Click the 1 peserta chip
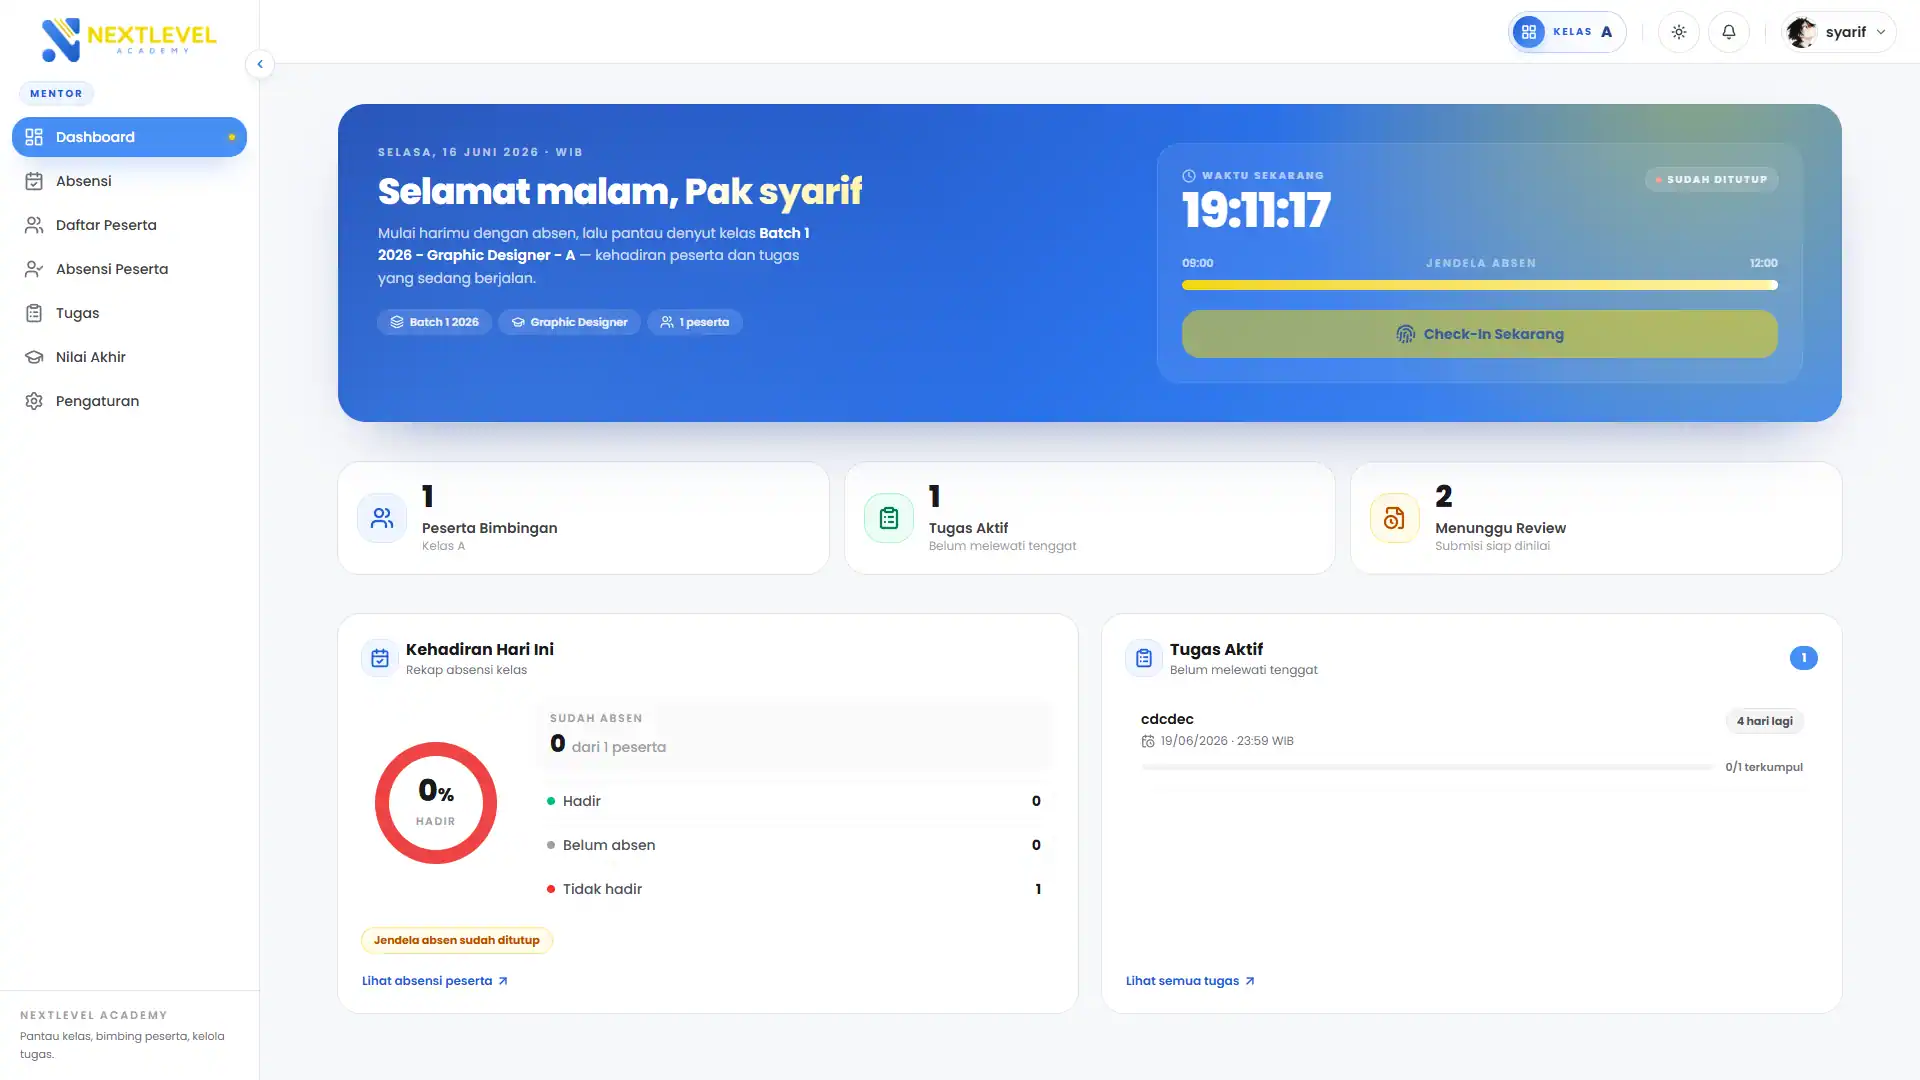Image resolution: width=1920 pixels, height=1080 pixels. tap(695, 322)
